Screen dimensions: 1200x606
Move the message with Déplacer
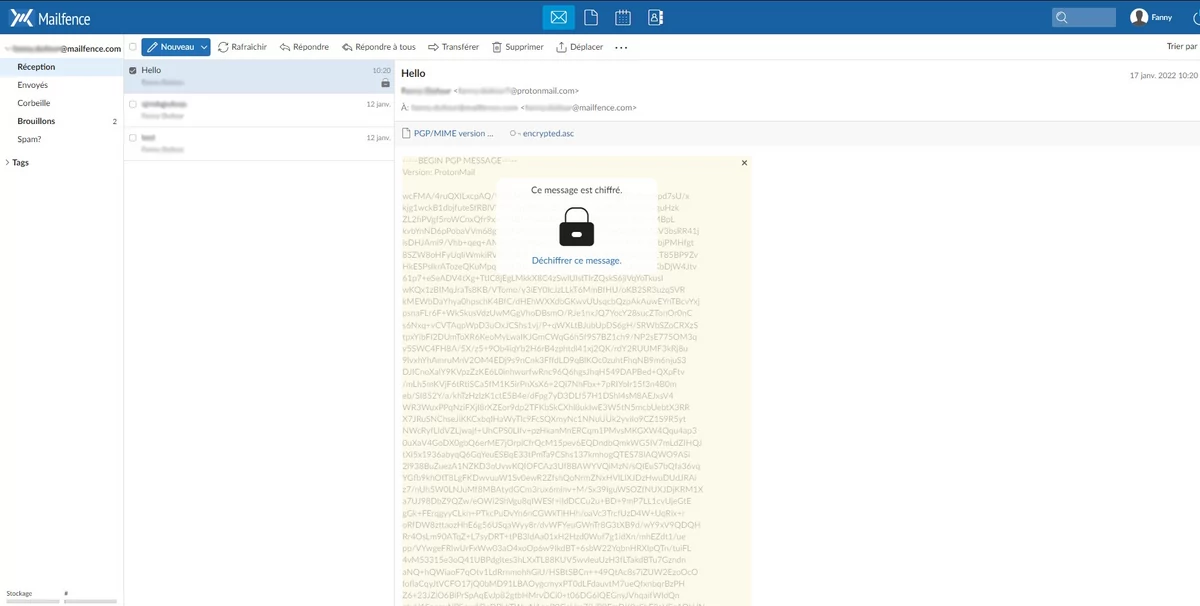[x=580, y=47]
